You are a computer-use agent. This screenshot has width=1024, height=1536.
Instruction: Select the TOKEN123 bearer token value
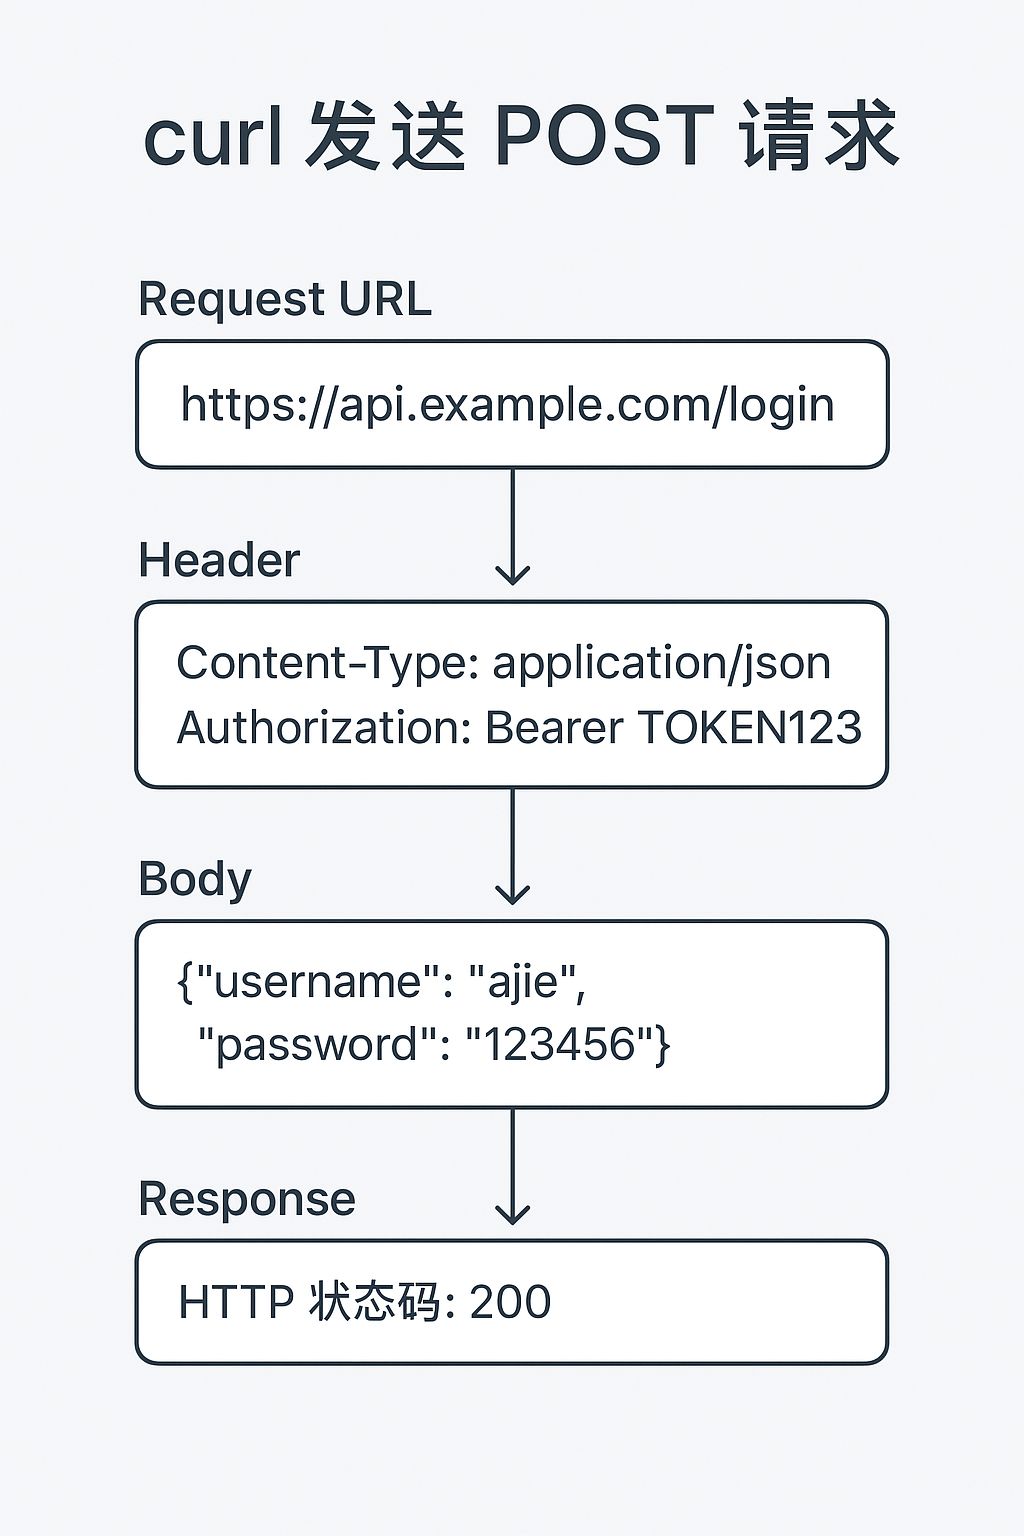[x=749, y=728]
